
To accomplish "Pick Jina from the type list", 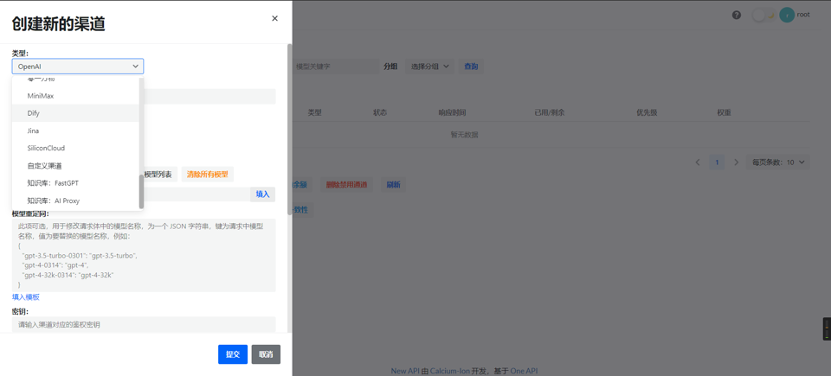I will click(75, 131).
